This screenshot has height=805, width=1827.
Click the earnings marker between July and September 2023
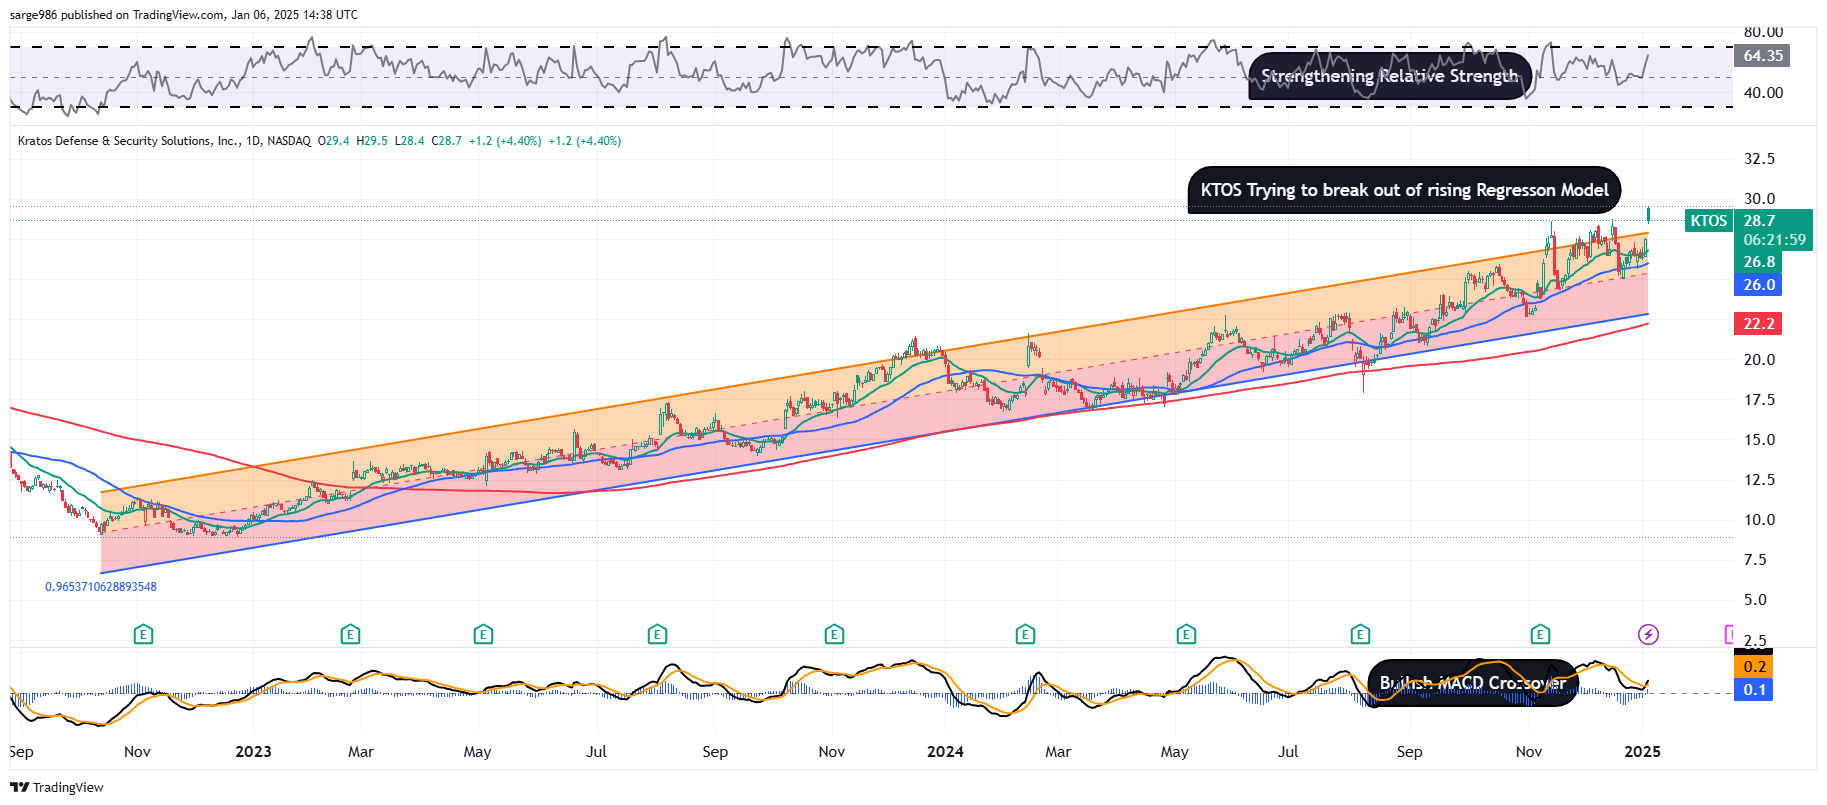657,634
